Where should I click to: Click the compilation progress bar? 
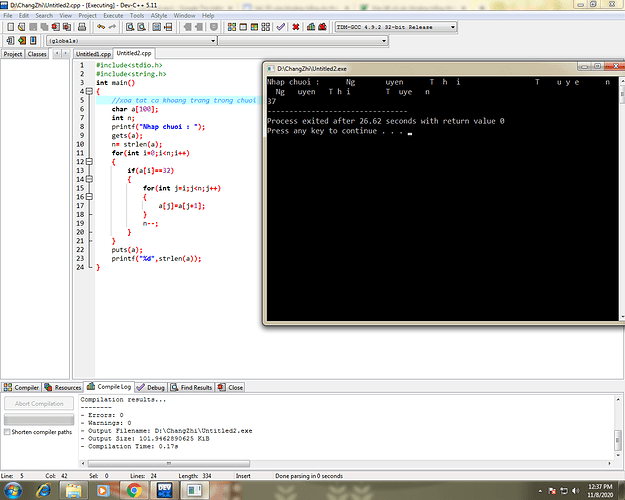tap(39, 419)
